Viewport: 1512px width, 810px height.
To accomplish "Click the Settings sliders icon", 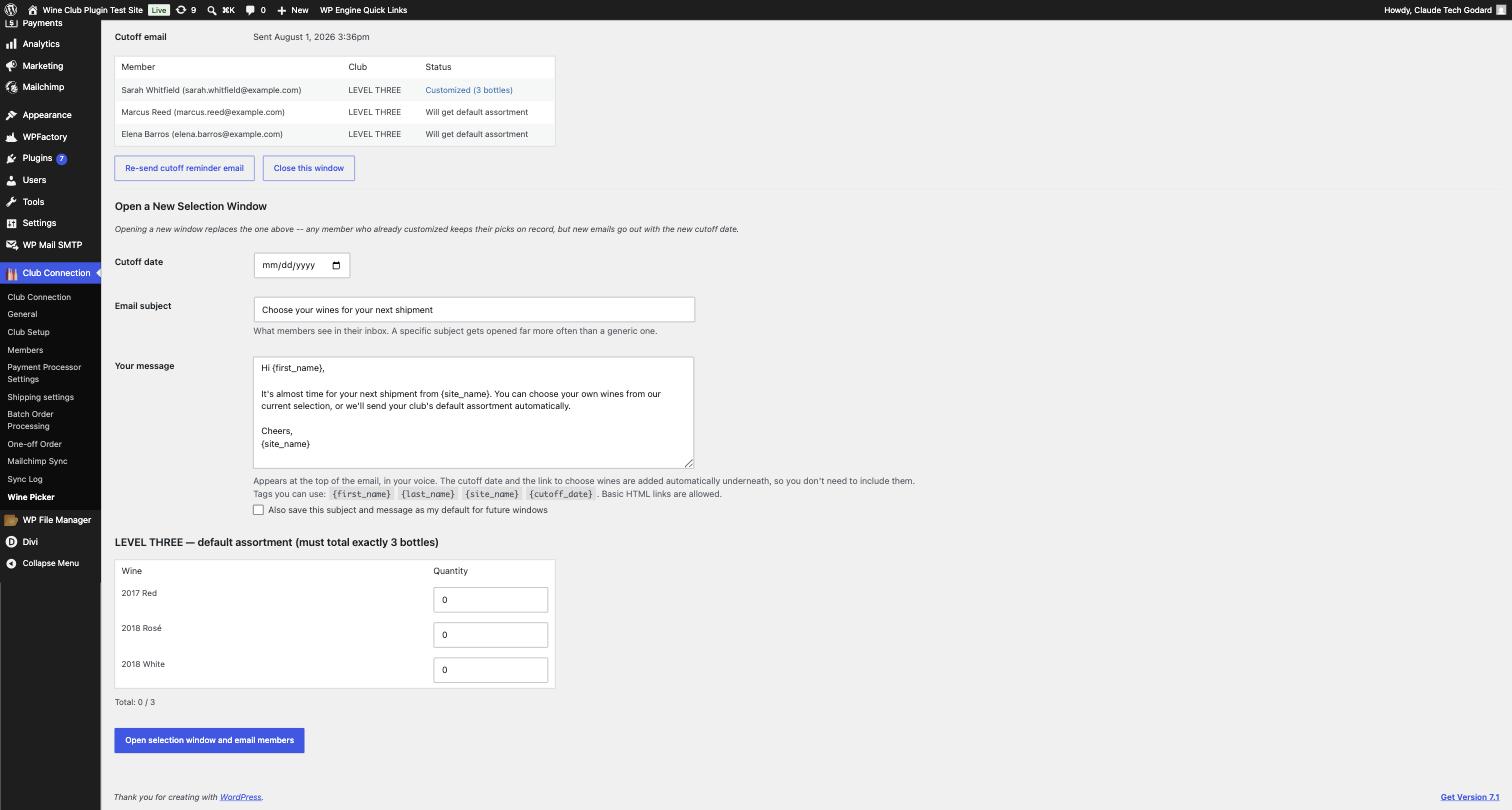I will [x=11, y=223].
